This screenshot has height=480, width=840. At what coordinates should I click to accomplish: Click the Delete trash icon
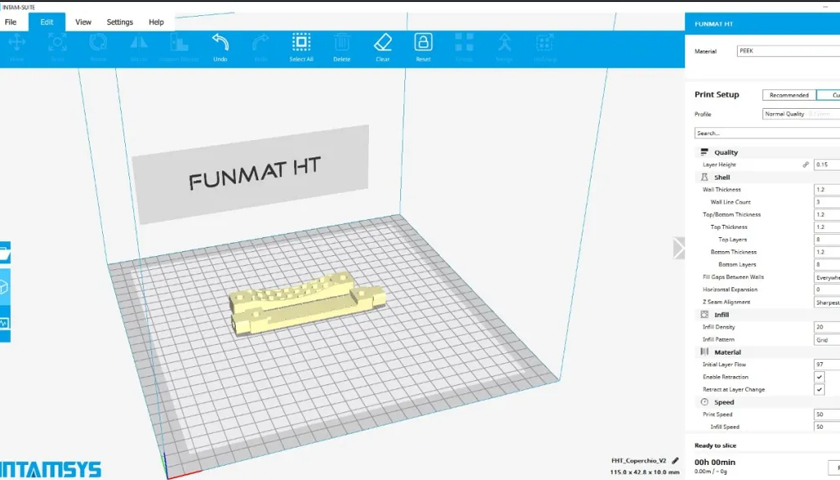(342, 43)
